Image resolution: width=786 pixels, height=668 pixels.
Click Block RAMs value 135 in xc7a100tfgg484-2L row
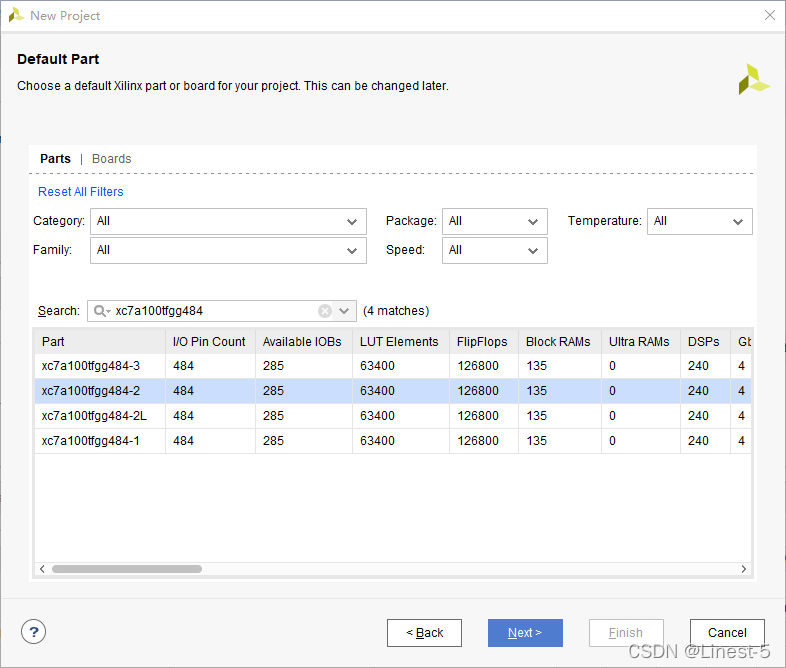[x=536, y=416]
